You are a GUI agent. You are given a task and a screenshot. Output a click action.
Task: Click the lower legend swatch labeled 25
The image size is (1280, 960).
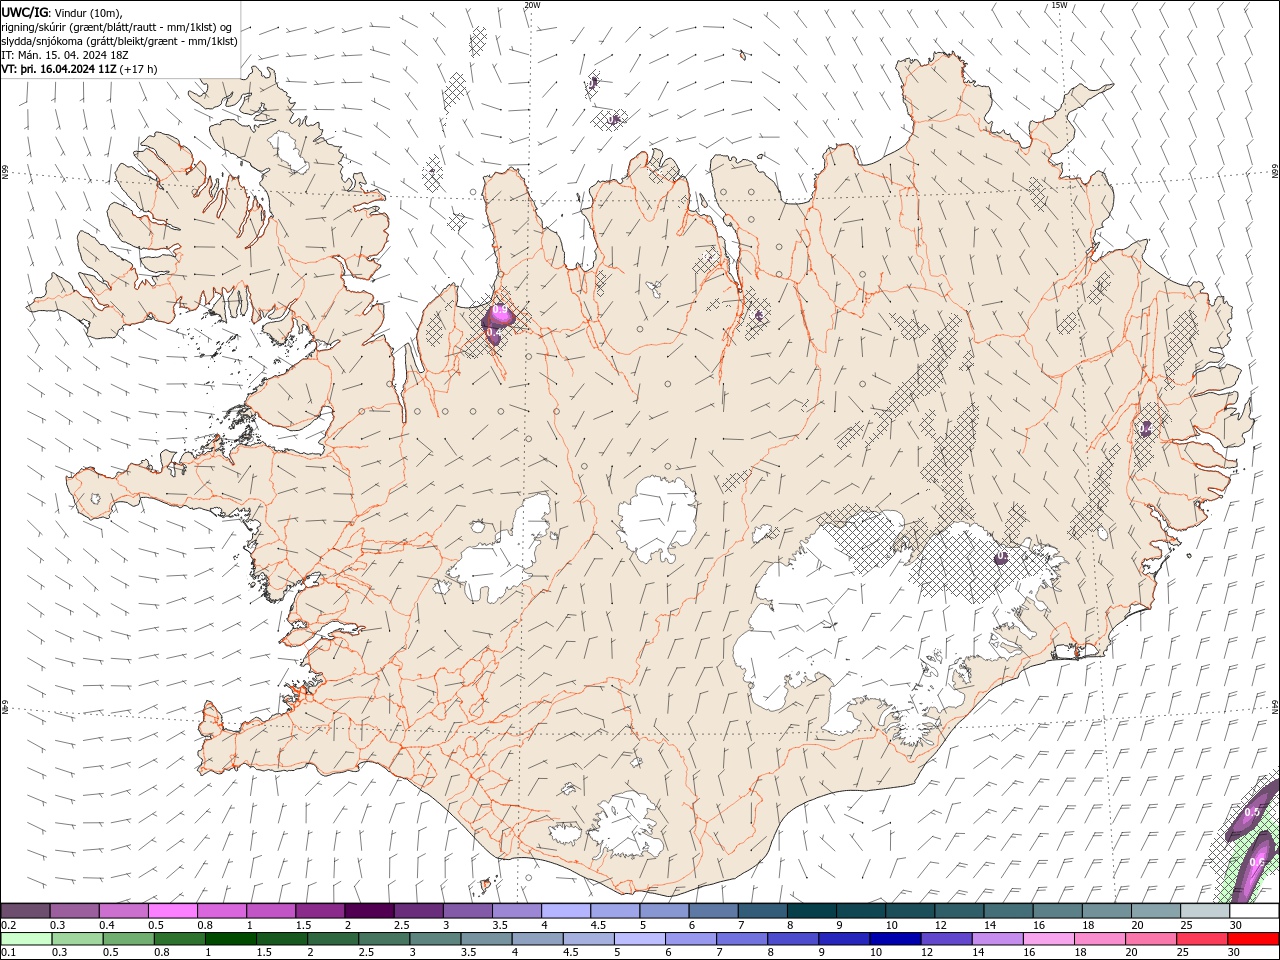1200,939
